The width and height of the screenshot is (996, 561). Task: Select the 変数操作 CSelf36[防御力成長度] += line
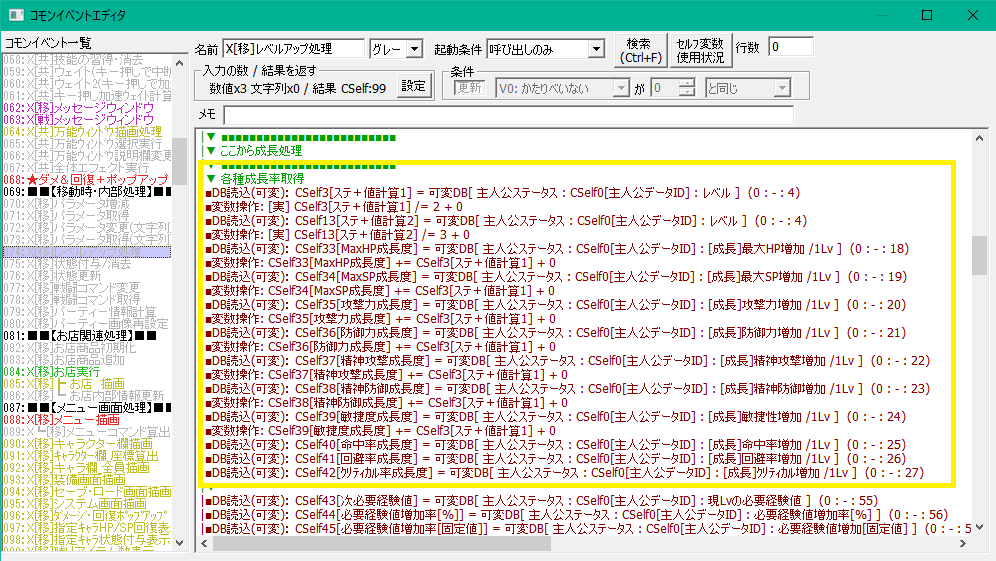tap(380, 346)
